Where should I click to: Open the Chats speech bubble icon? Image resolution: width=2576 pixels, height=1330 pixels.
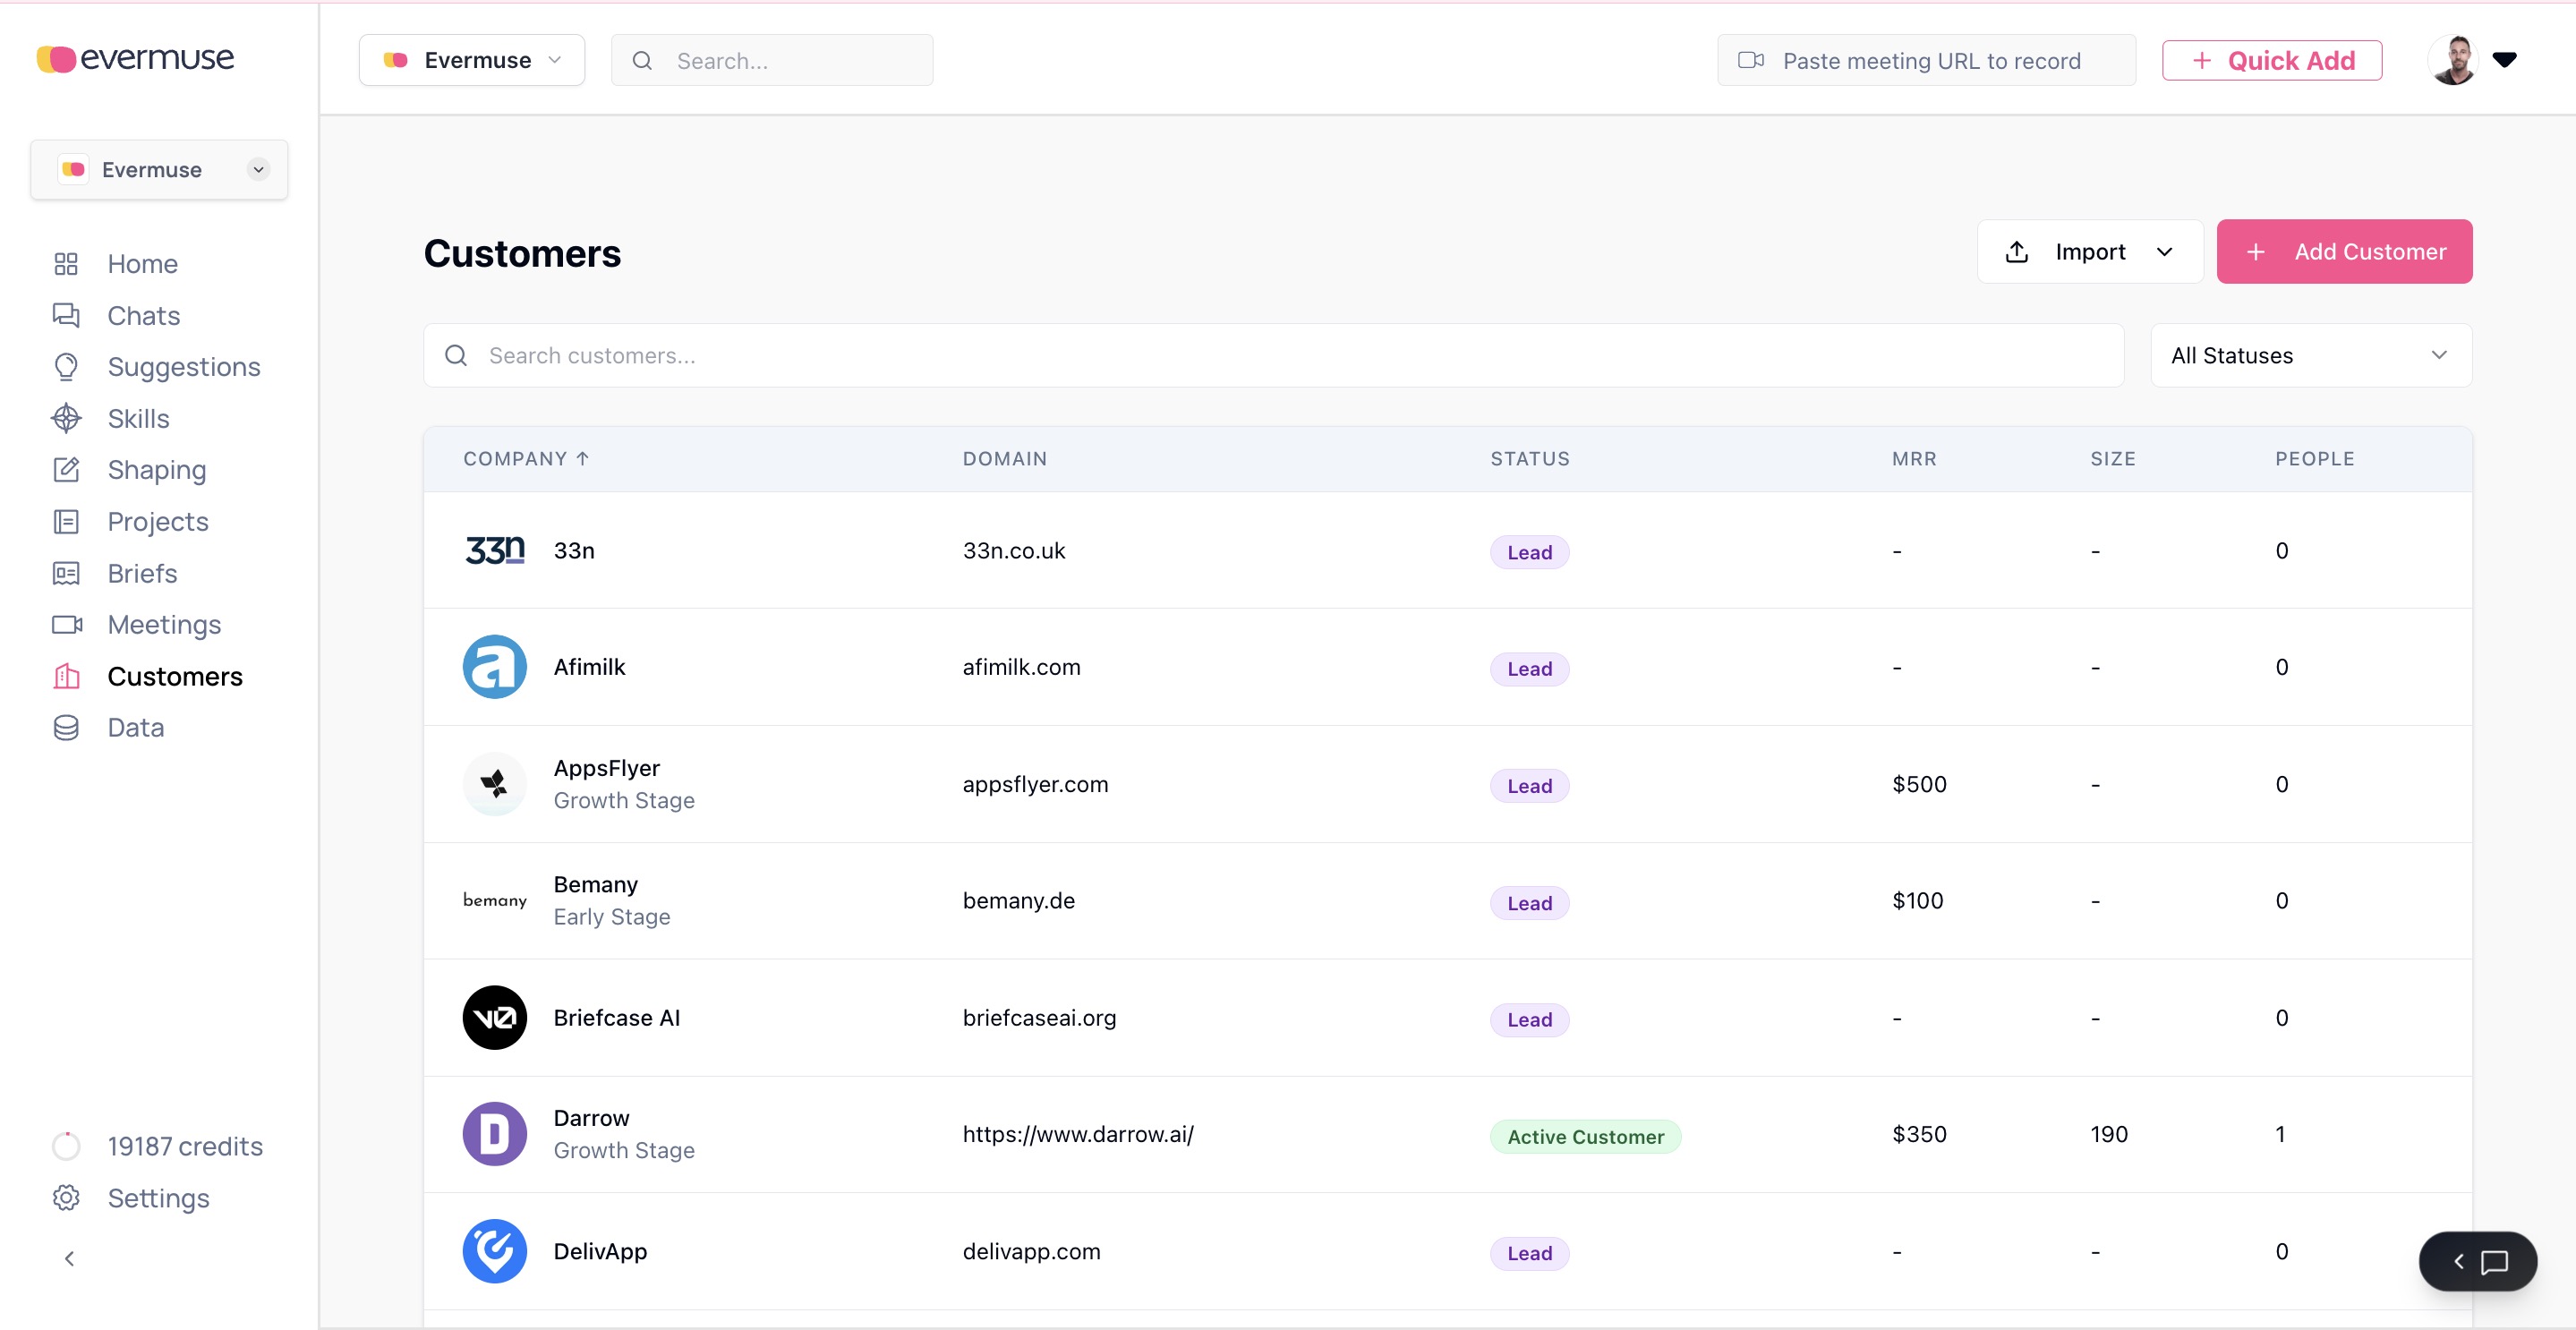pos(66,316)
